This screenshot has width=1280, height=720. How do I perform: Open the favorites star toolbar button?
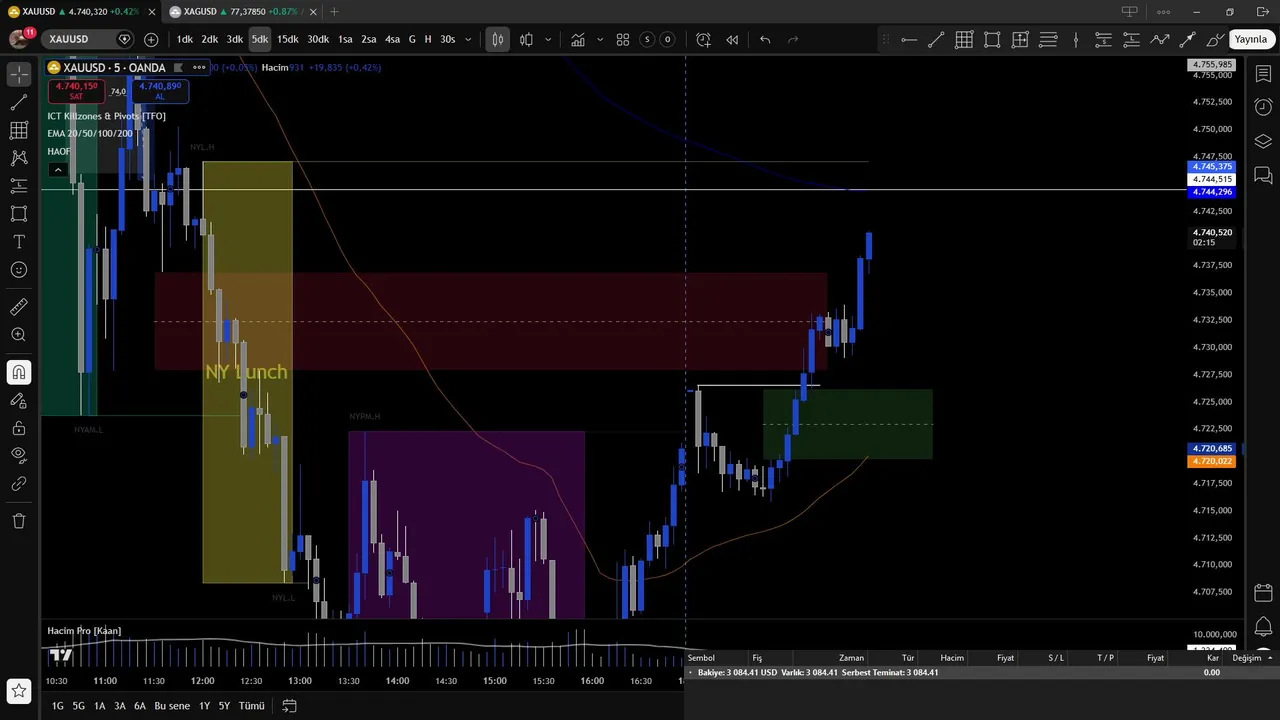(18, 690)
